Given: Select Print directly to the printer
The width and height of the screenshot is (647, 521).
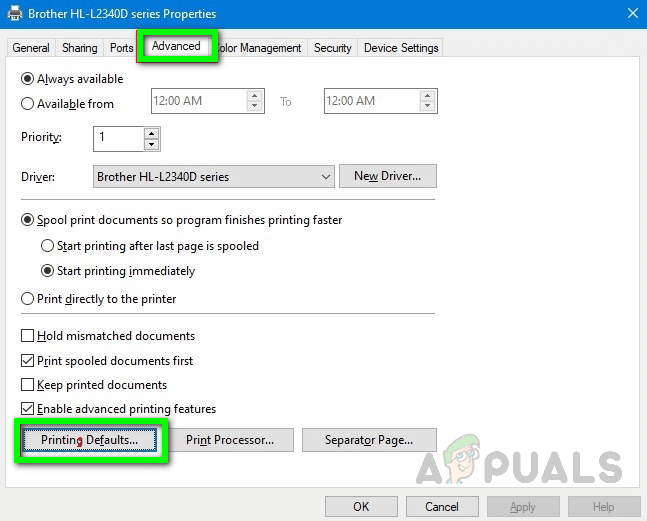Looking at the screenshot, I should pyautogui.click(x=28, y=299).
